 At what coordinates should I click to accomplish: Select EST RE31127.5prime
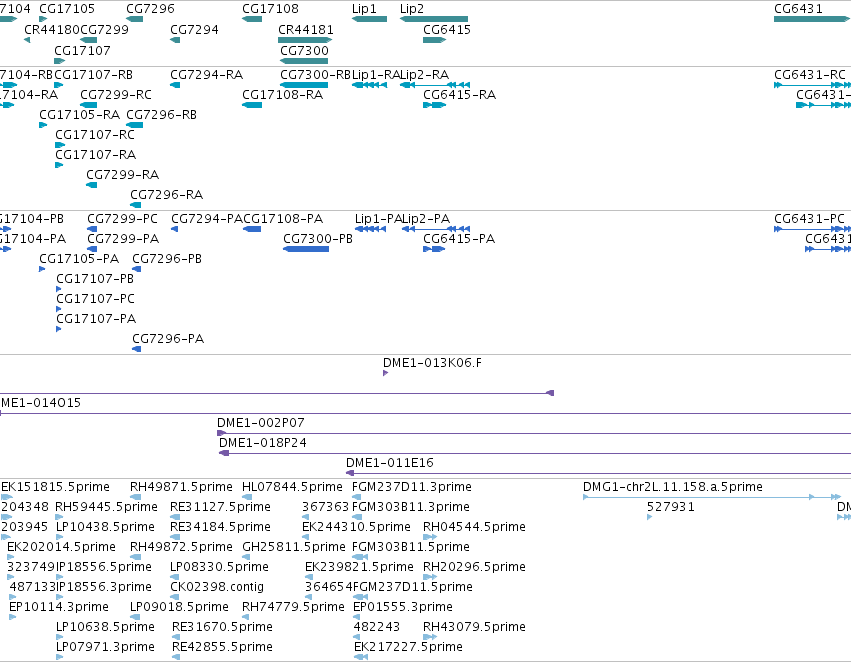pos(220,507)
